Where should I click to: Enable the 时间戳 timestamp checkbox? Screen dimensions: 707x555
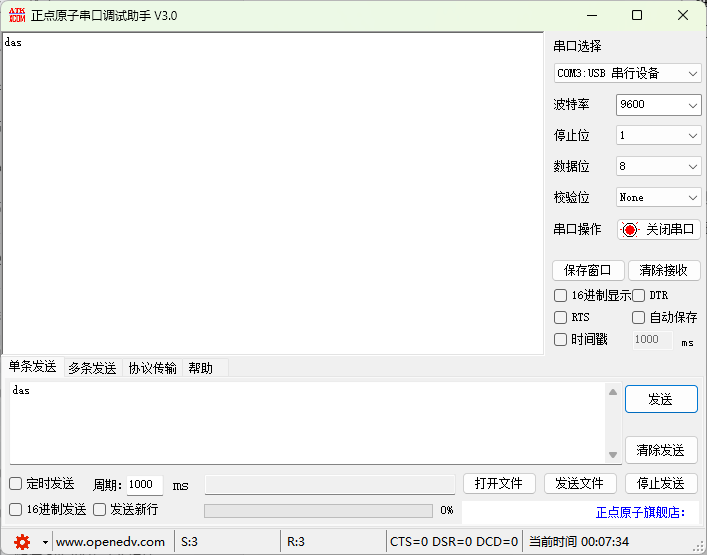561,339
